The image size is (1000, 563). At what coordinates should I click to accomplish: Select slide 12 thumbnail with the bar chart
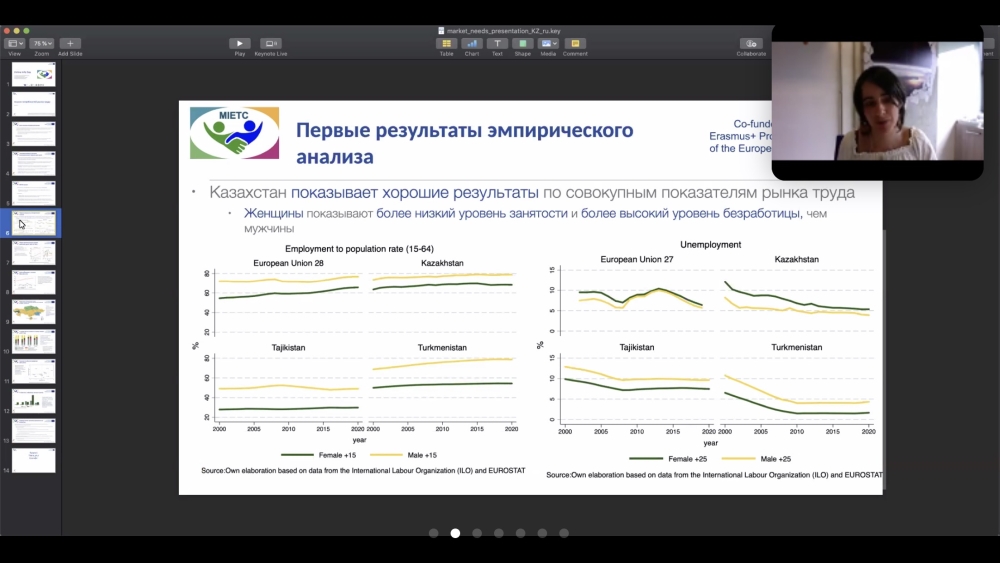coord(34,401)
